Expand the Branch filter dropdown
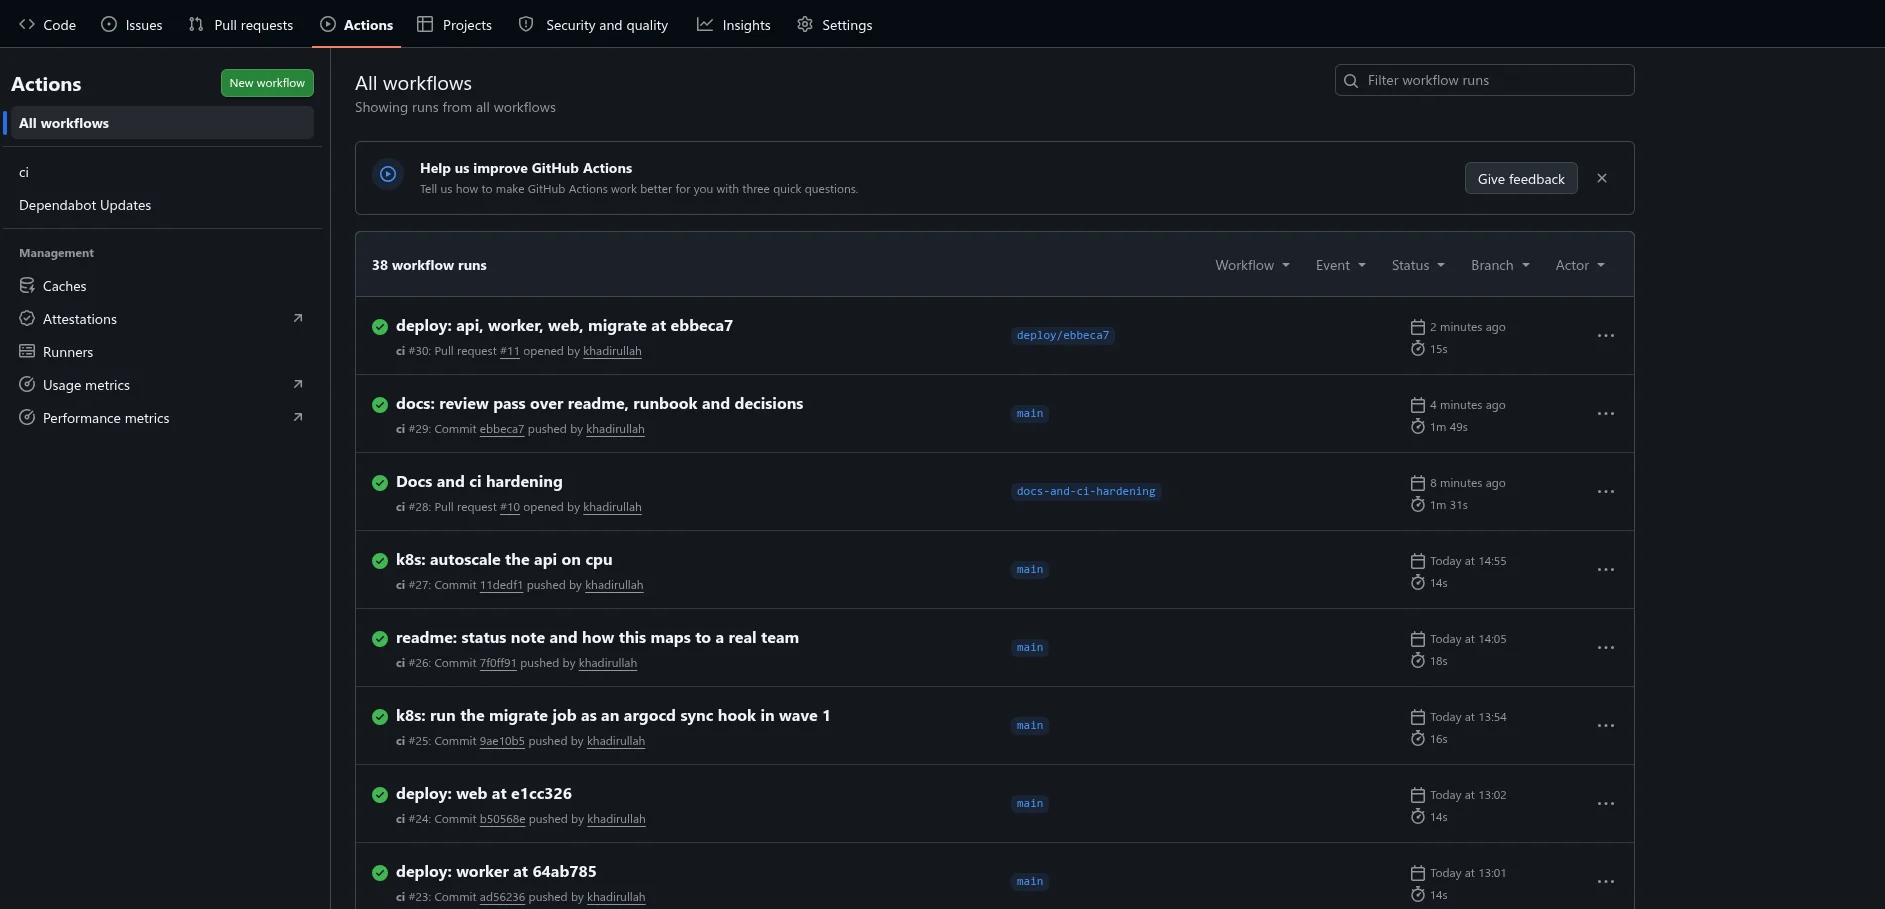The image size is (1885, 909). (1500, 265)
